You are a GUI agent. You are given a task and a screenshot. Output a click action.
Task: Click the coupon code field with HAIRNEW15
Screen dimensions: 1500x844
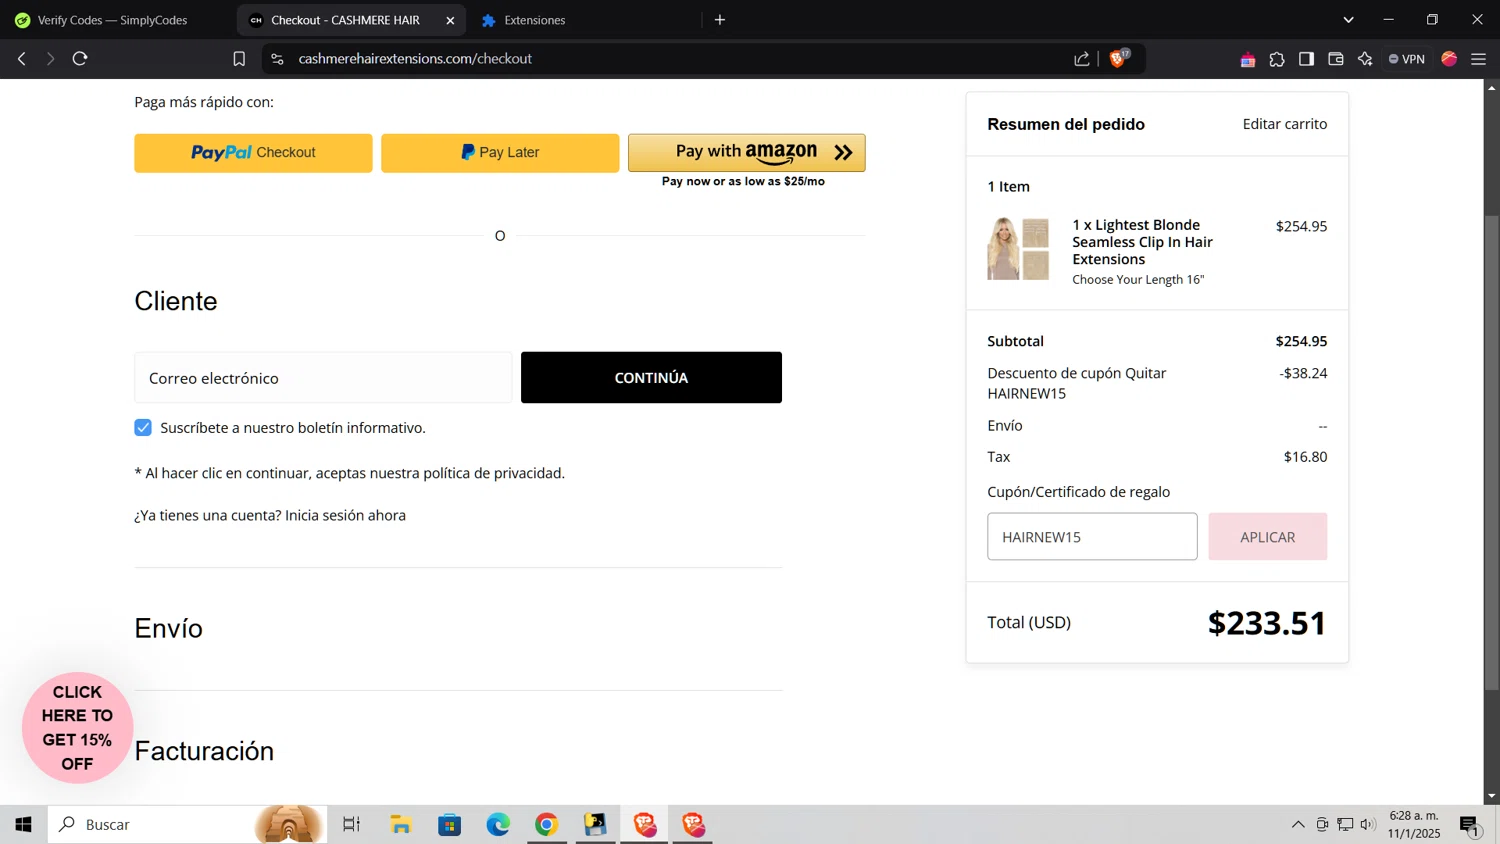tap(1092, 537)
